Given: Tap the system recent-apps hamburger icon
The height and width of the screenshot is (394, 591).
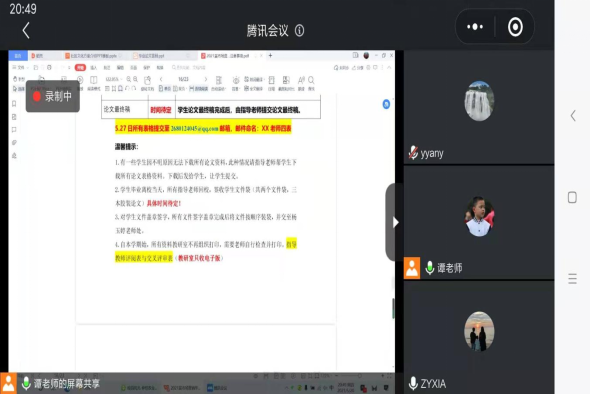Looking at the screenshot, I should pyautogui.click(x=572, y=279).
